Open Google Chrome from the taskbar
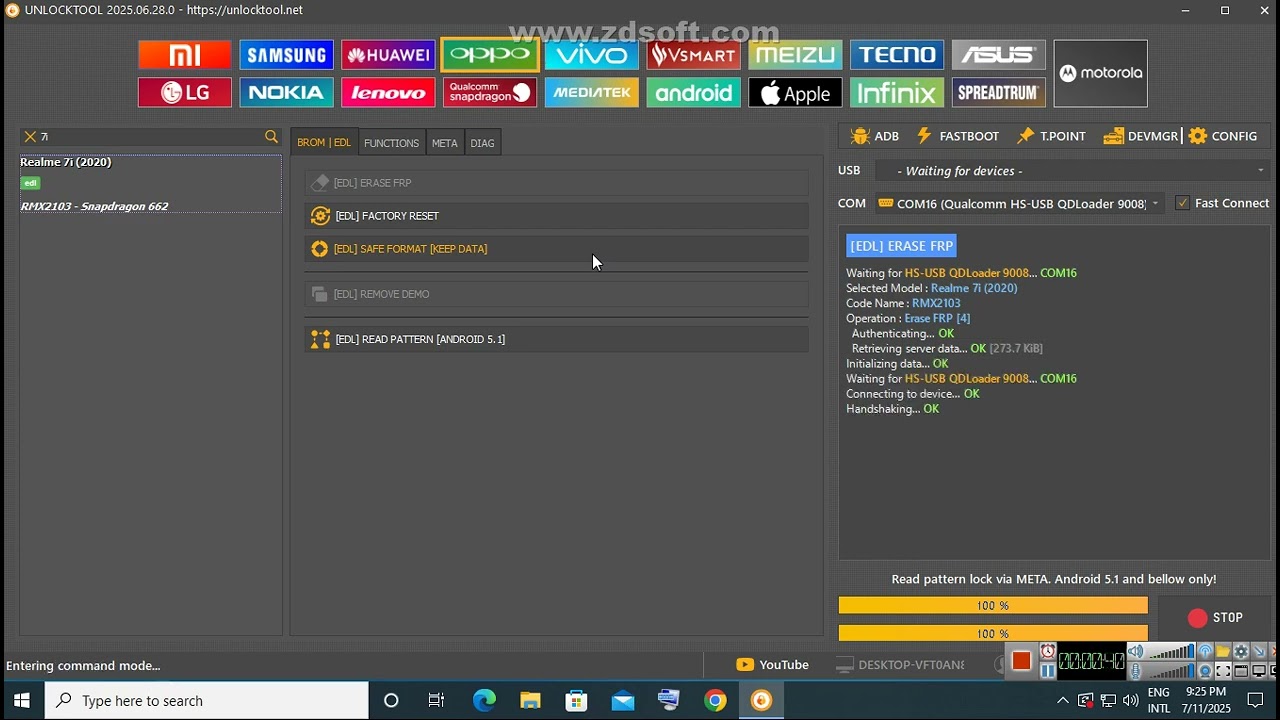Image resolution: width=1280 pixels, height=720 pixels. (715, 701)
